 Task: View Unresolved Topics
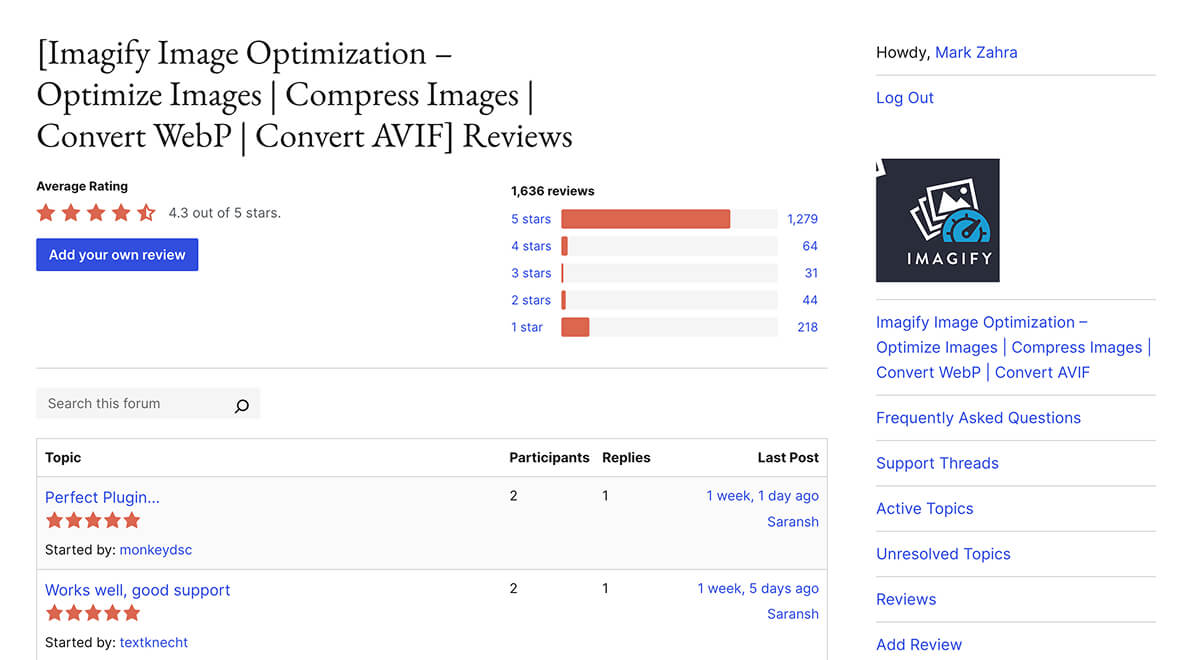tap(943, 554)
